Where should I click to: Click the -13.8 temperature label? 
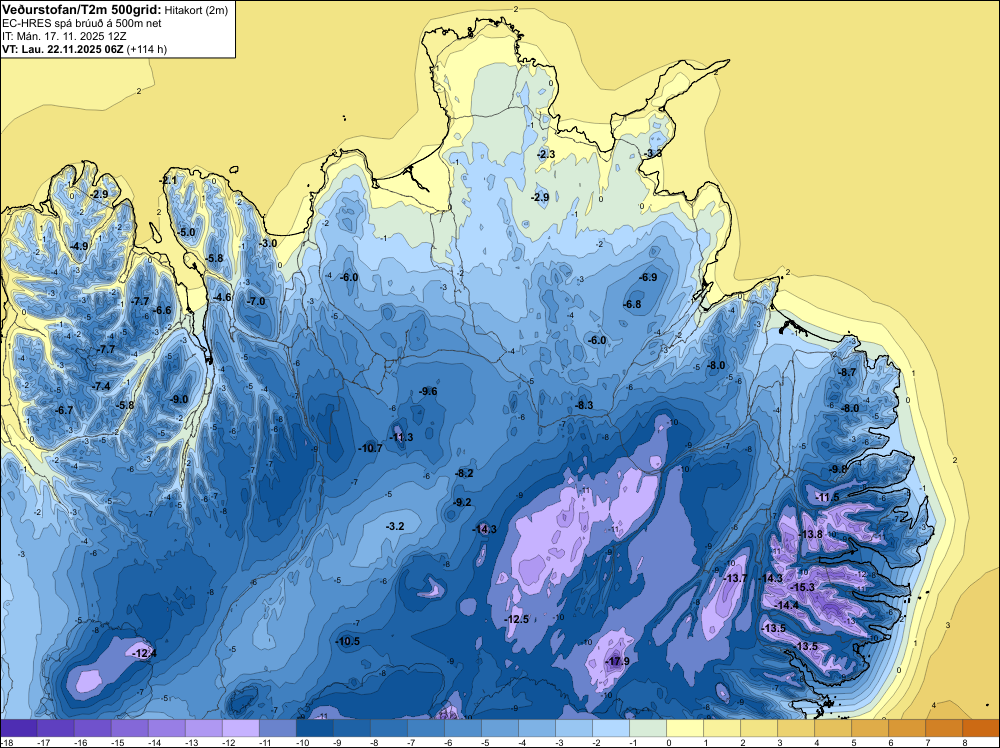811,534
